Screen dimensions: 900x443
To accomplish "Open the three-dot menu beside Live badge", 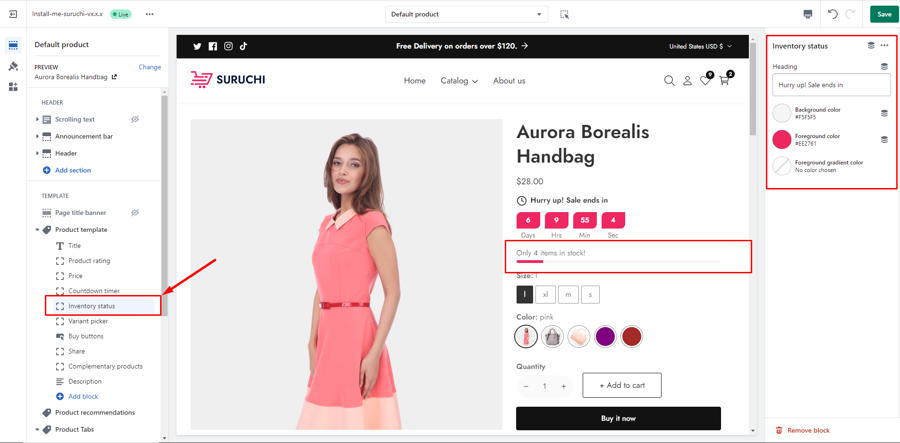I will (x=149, y=14).
